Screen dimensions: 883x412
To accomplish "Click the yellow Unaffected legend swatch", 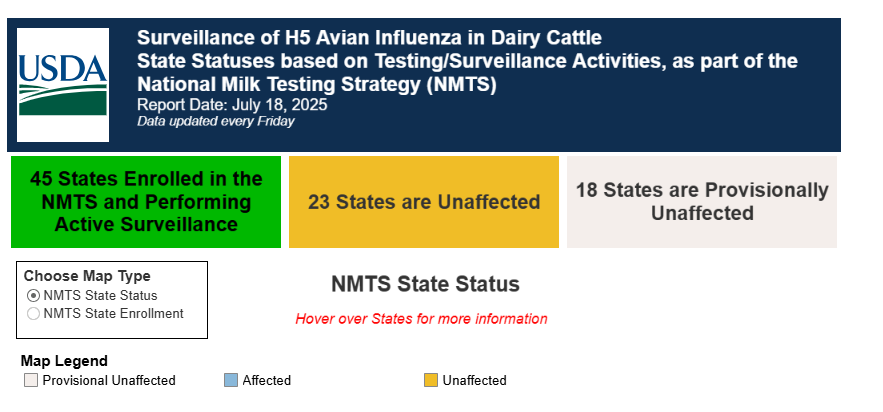I will point(431,380).
